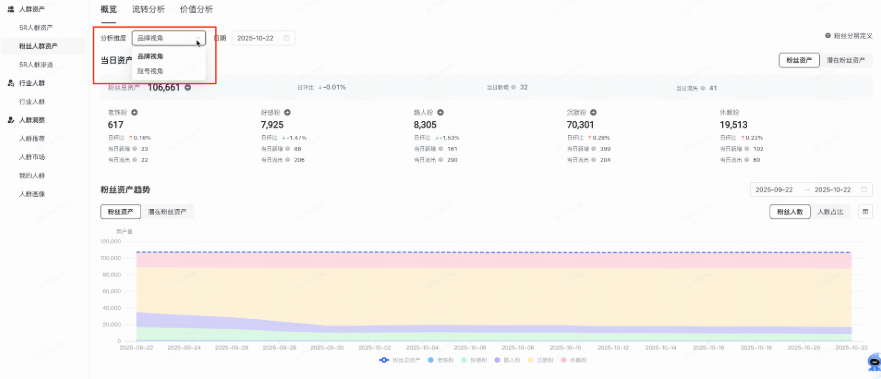Image resolution: width=881 pixels, height=379 pixels.
Task: Toggle the 粉丝总资产 series in chart legend
Action: (x=400, y=359)
